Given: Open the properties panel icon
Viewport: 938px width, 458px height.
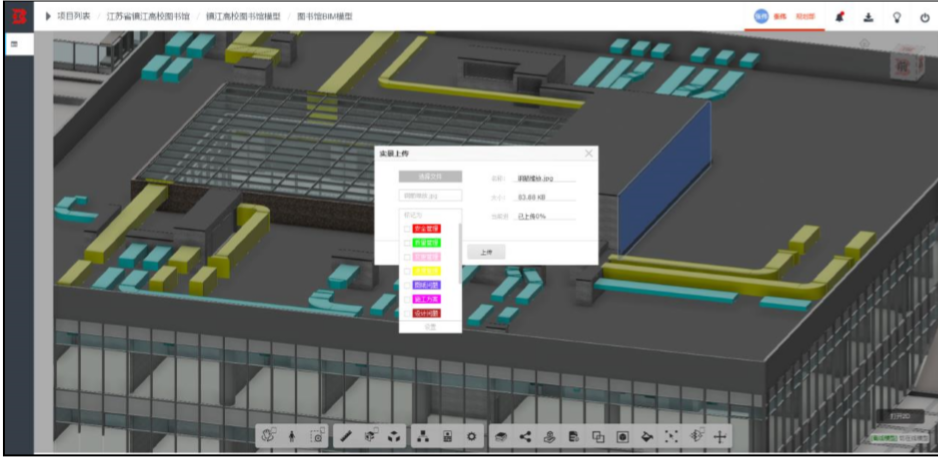Looking at the screenshot, I should click(447, 436).
